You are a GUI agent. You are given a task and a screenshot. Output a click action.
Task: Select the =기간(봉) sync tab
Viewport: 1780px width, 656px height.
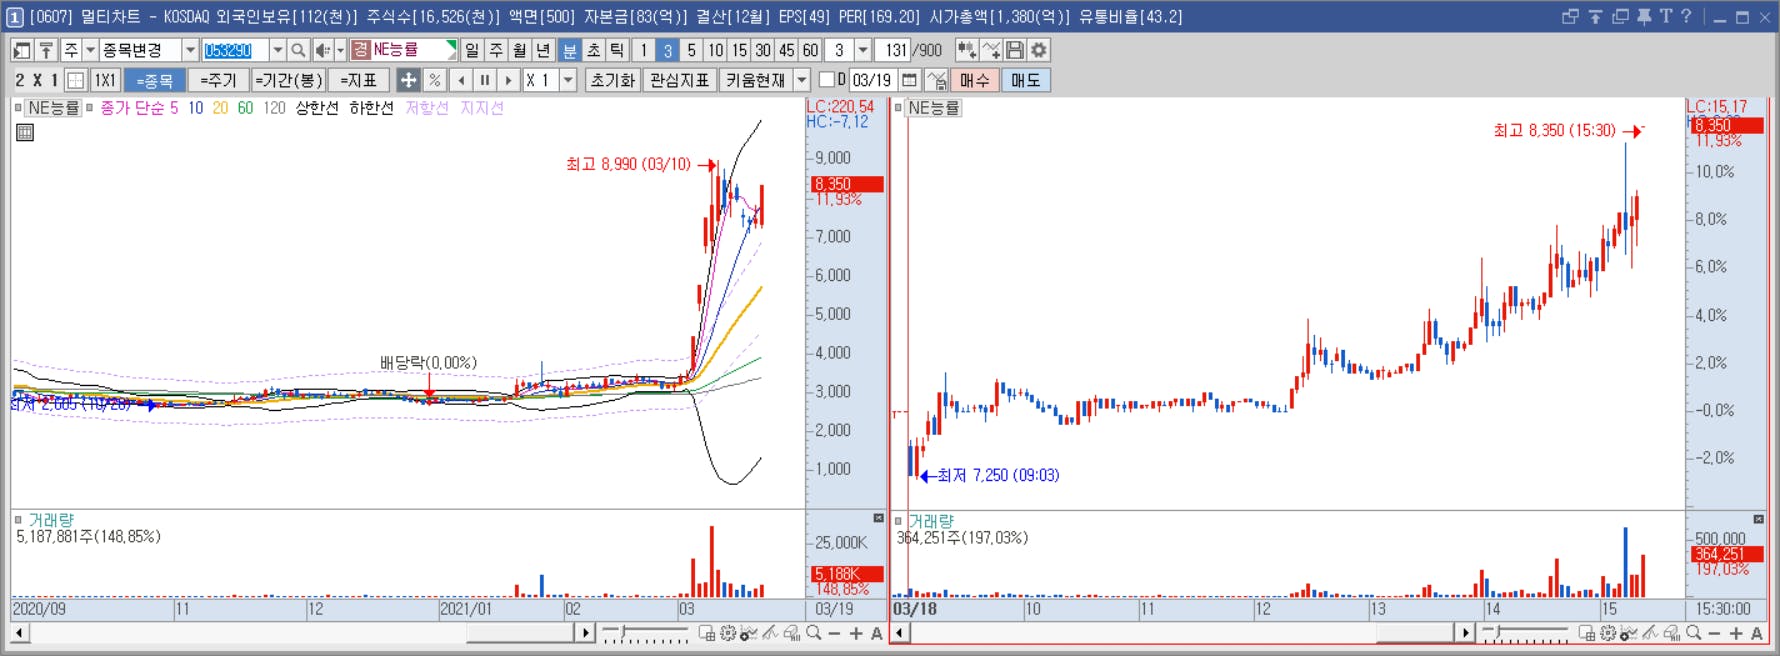tap(289, 80)
